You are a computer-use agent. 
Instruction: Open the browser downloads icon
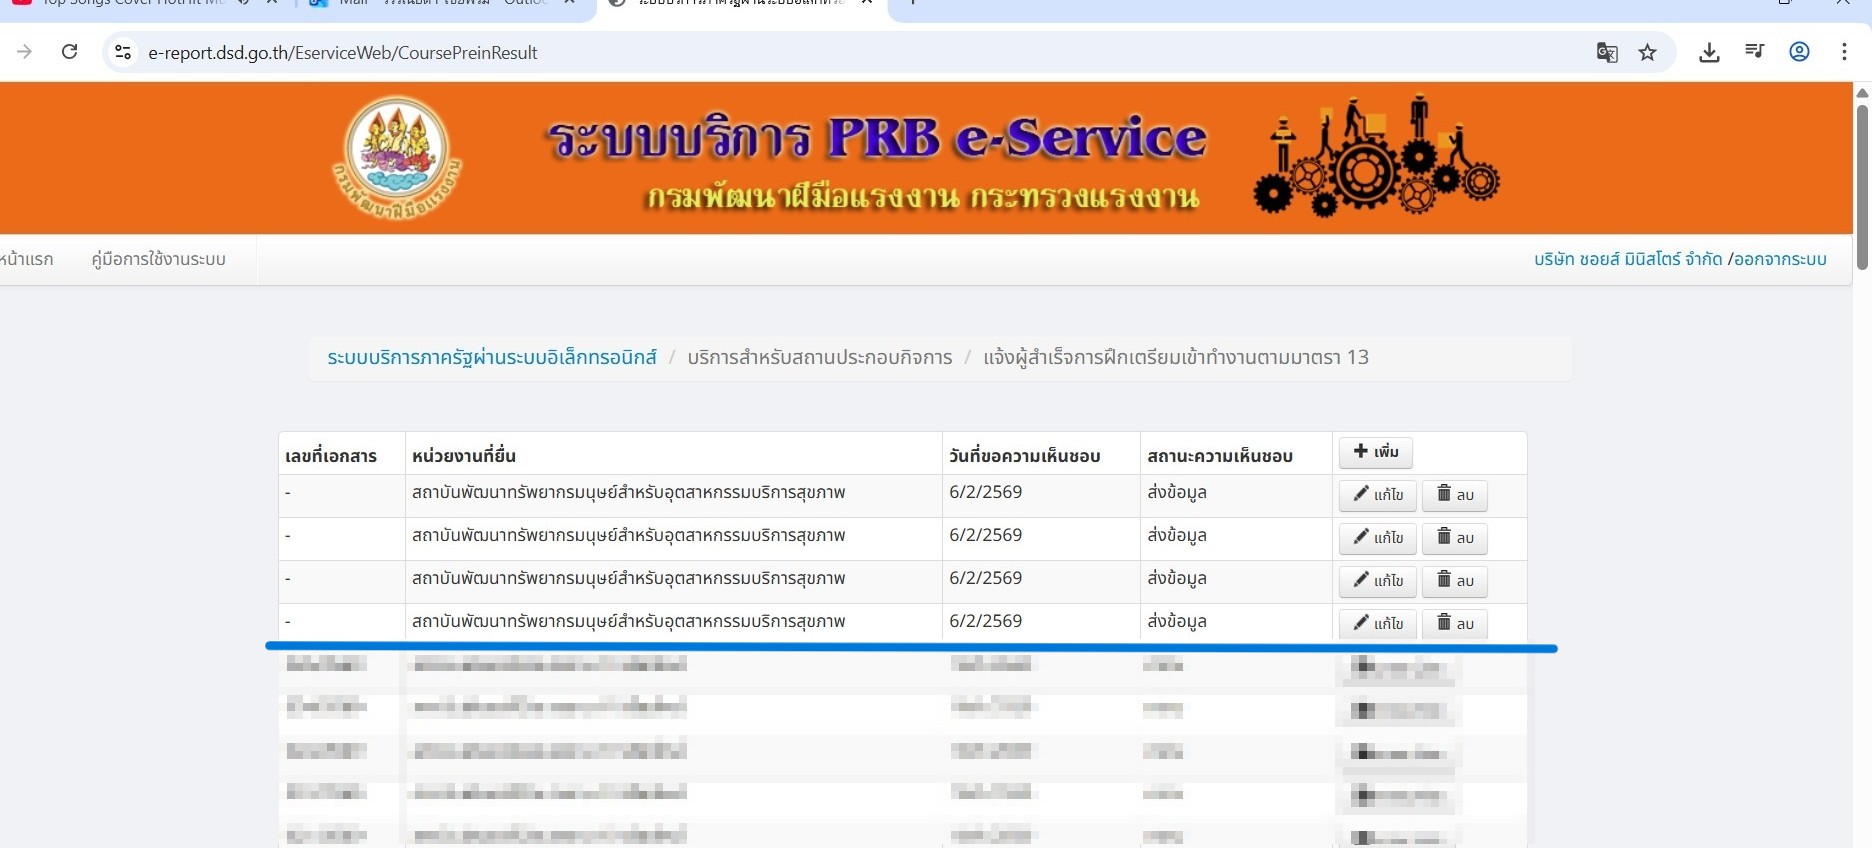click(x=1709, y=53)
